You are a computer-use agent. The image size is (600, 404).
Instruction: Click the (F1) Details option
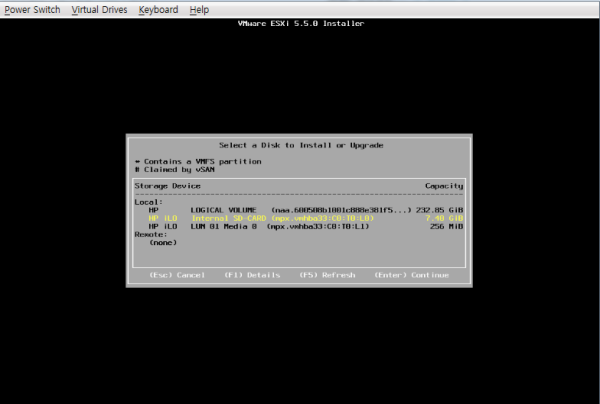coord(252,275)
